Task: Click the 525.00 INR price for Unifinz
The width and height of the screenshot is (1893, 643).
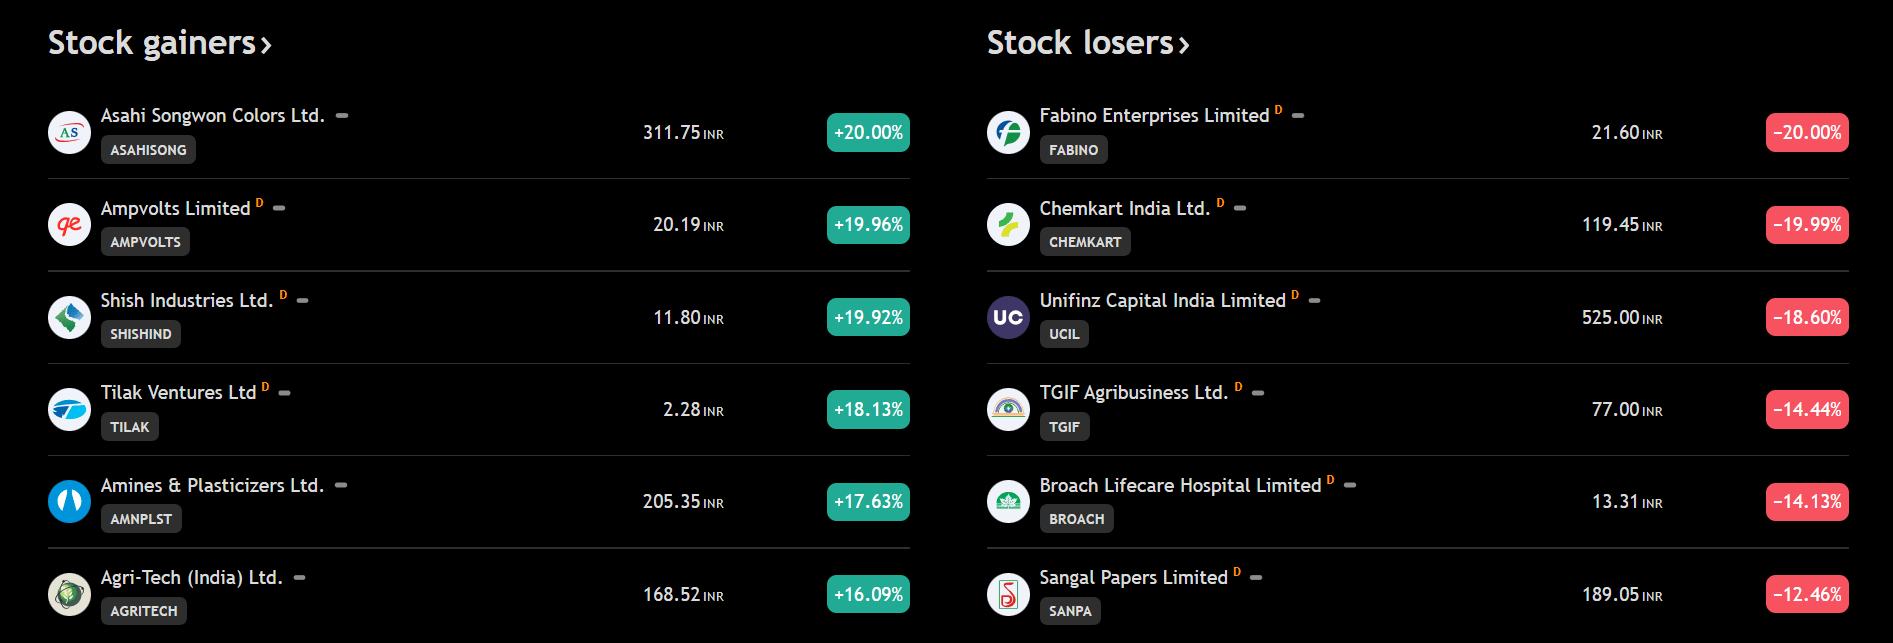Action: [1621, 317]
